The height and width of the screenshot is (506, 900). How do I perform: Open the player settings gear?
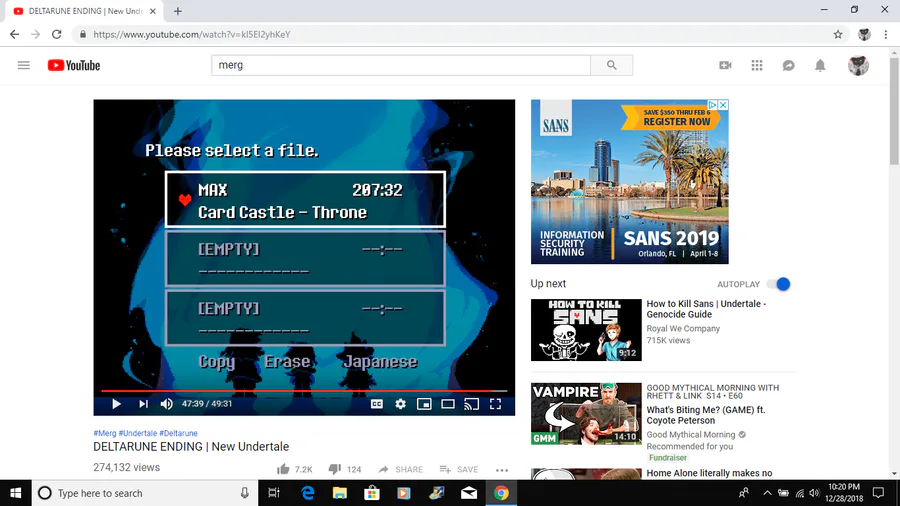point(400,404)
